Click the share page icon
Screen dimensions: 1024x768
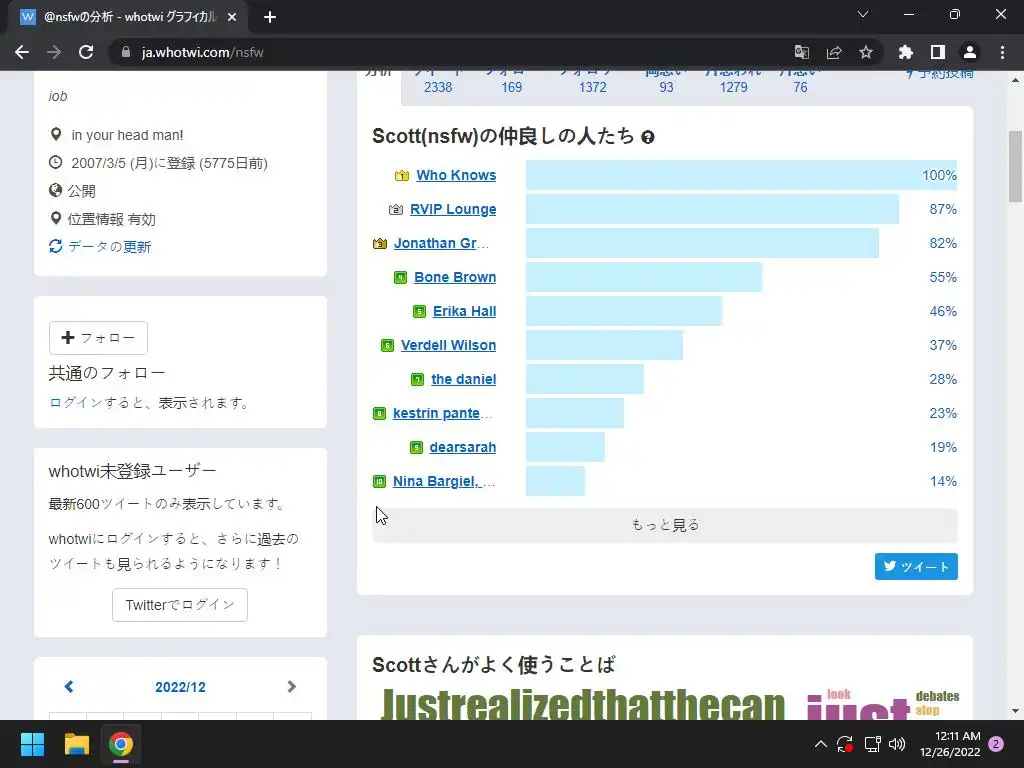point(834,52)
